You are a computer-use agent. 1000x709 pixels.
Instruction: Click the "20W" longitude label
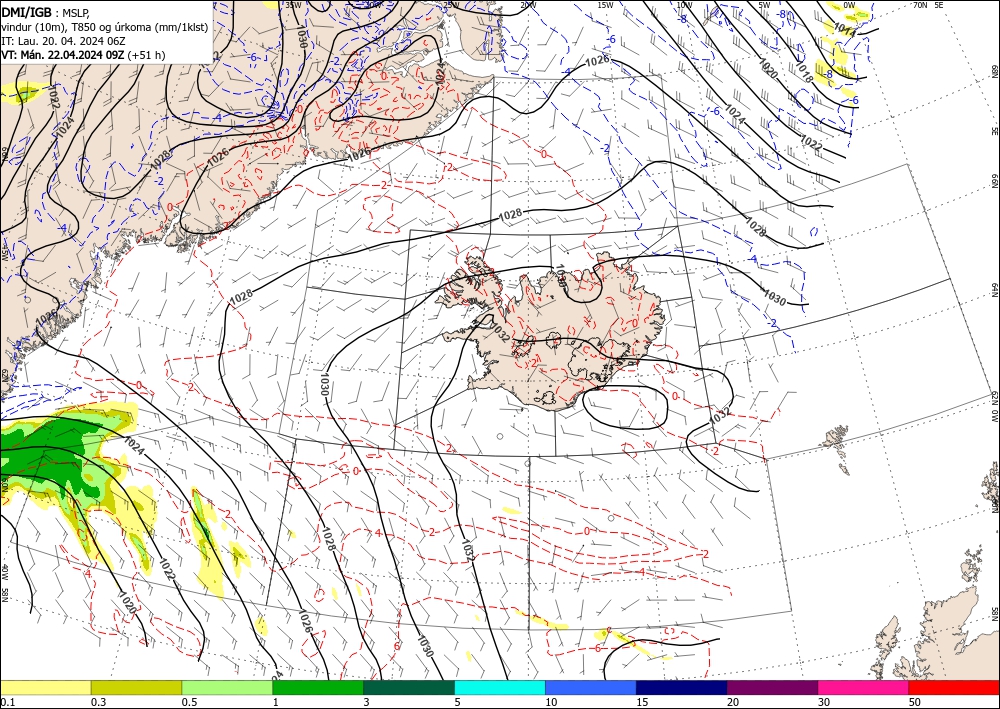pos(527,5)
